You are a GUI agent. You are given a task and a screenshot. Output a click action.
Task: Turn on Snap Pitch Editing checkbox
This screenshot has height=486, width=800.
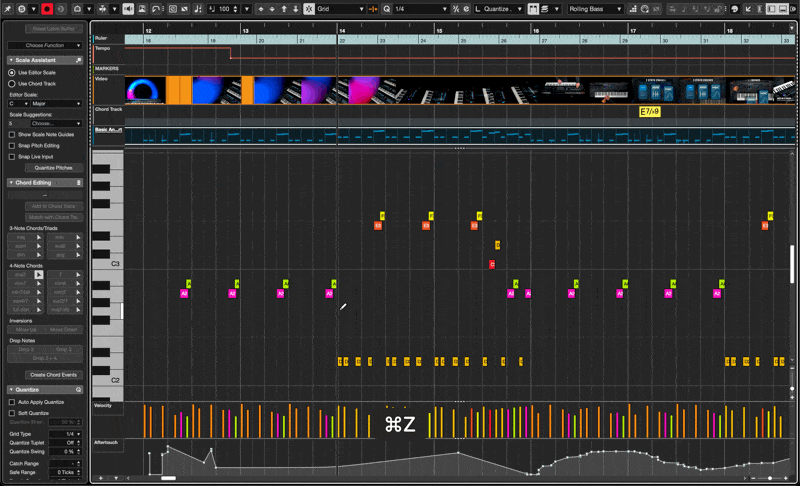pyautogui.click(x=11, y=145)
